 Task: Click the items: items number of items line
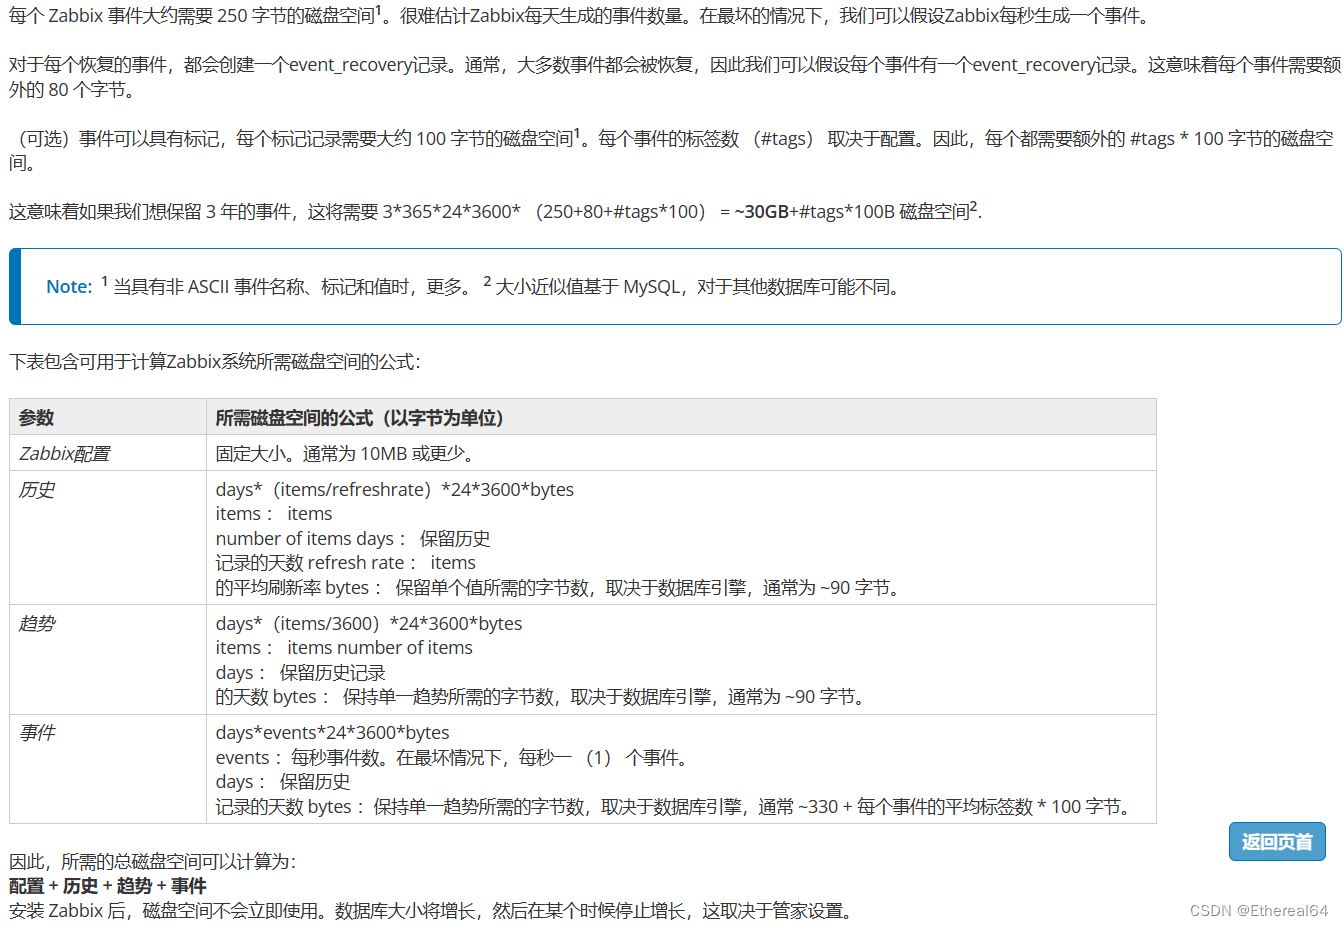(344, 647)
